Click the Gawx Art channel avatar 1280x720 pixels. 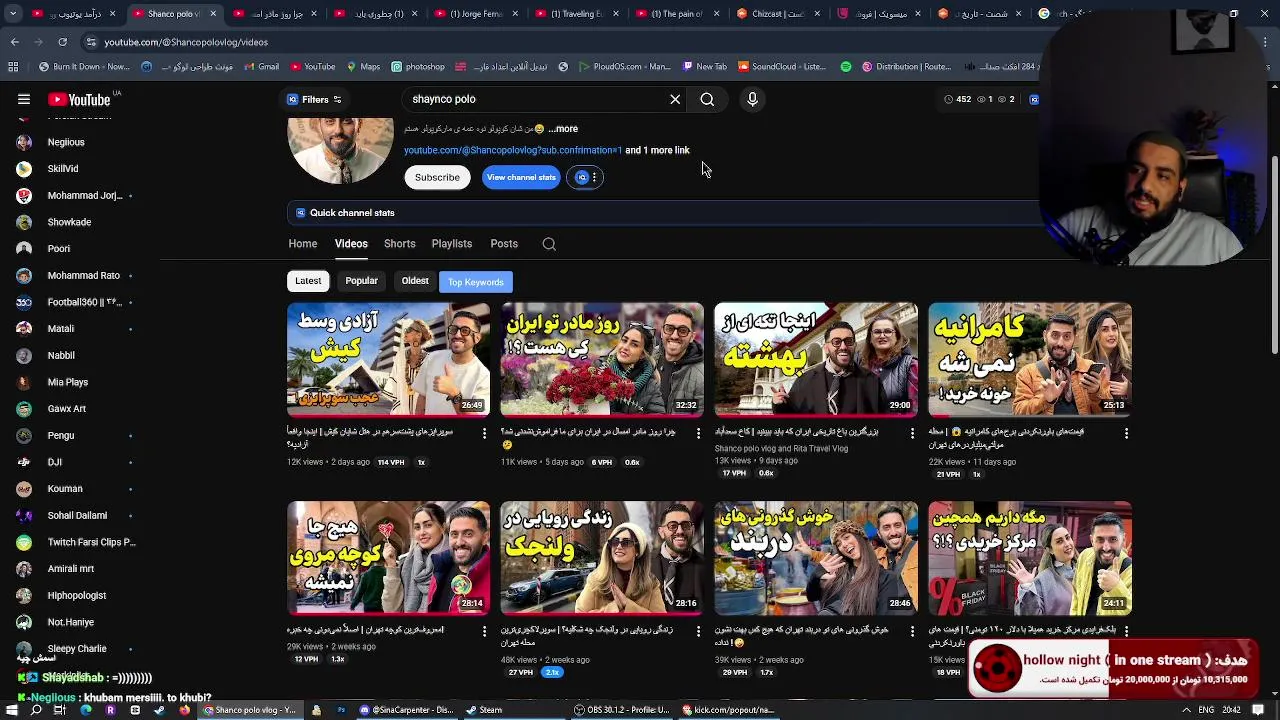24,409
